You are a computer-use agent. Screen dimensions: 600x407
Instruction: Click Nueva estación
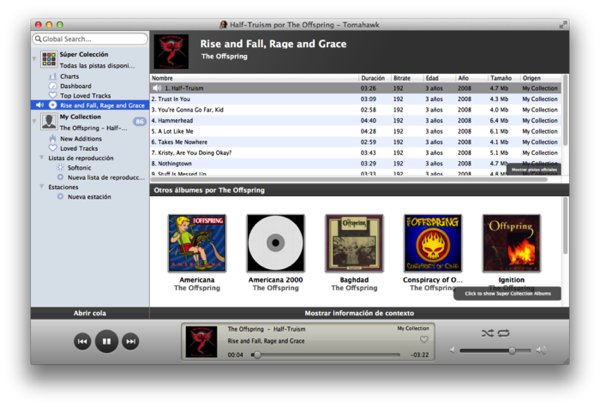pos(89,197)
